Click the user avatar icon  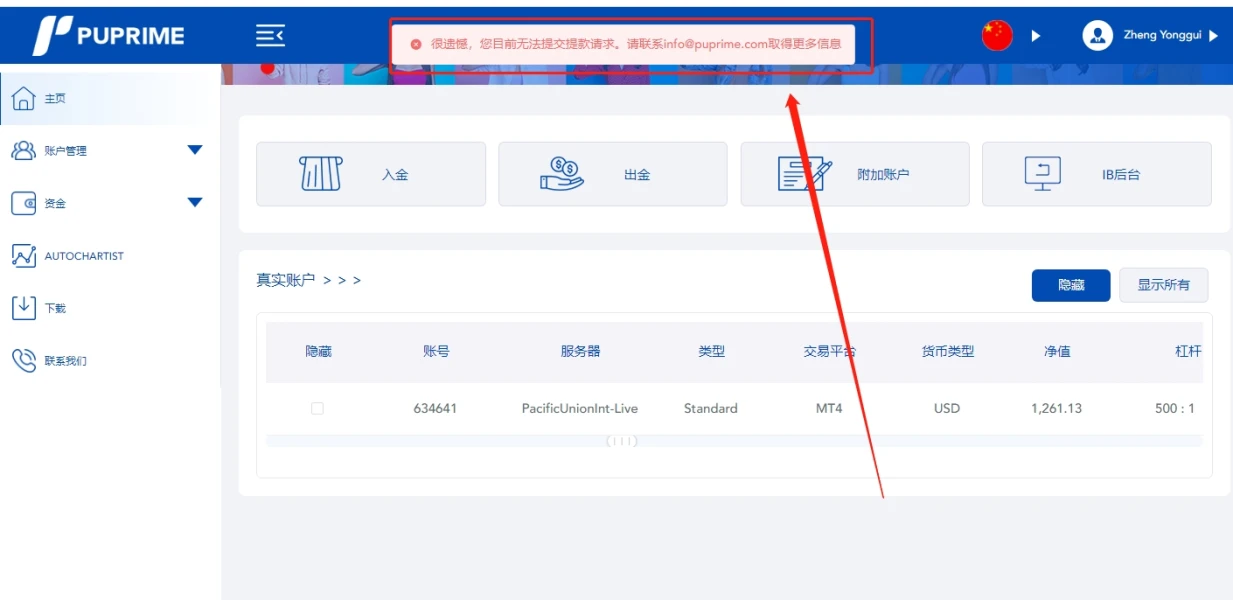point(1098,36)
